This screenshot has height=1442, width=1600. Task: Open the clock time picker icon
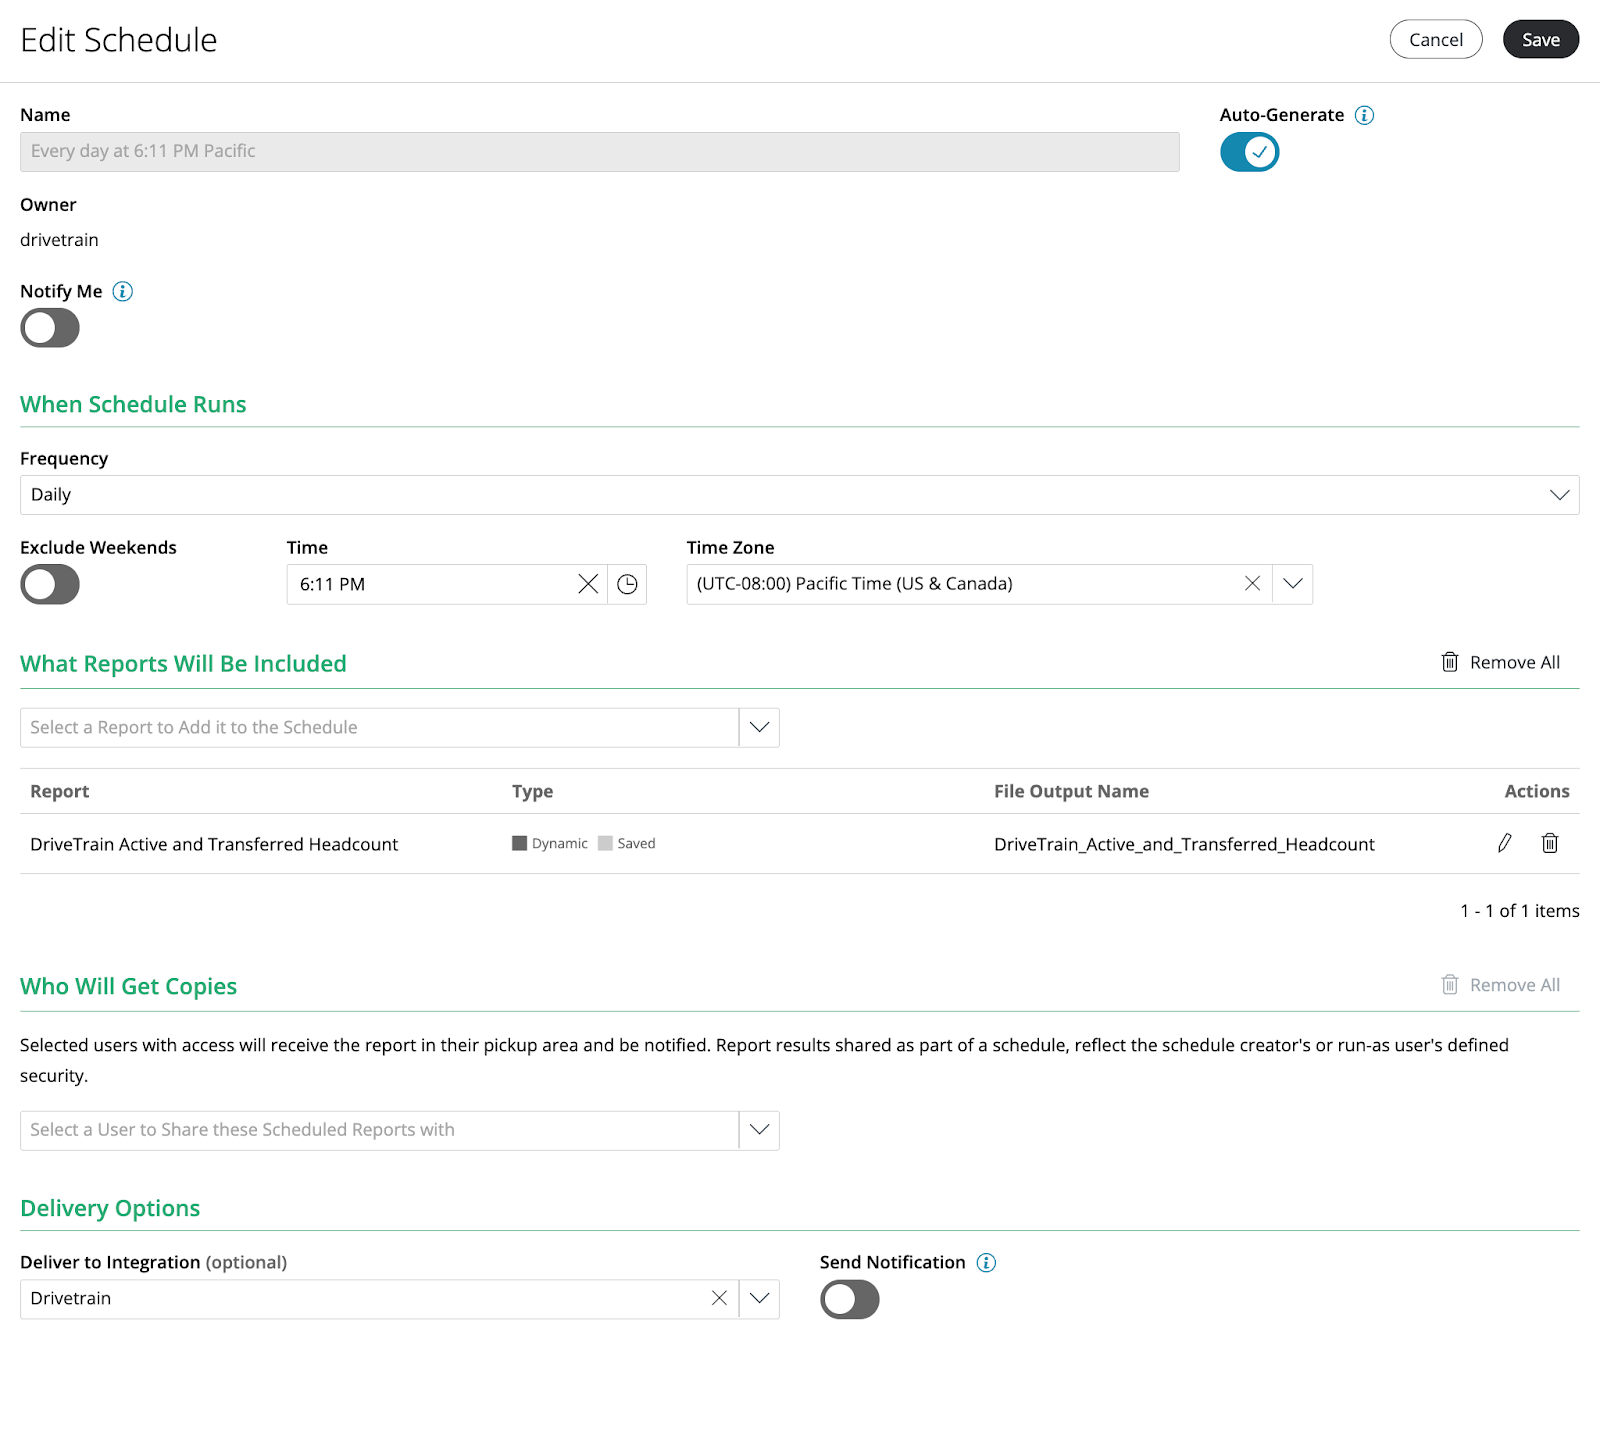(x=627, y=584)
